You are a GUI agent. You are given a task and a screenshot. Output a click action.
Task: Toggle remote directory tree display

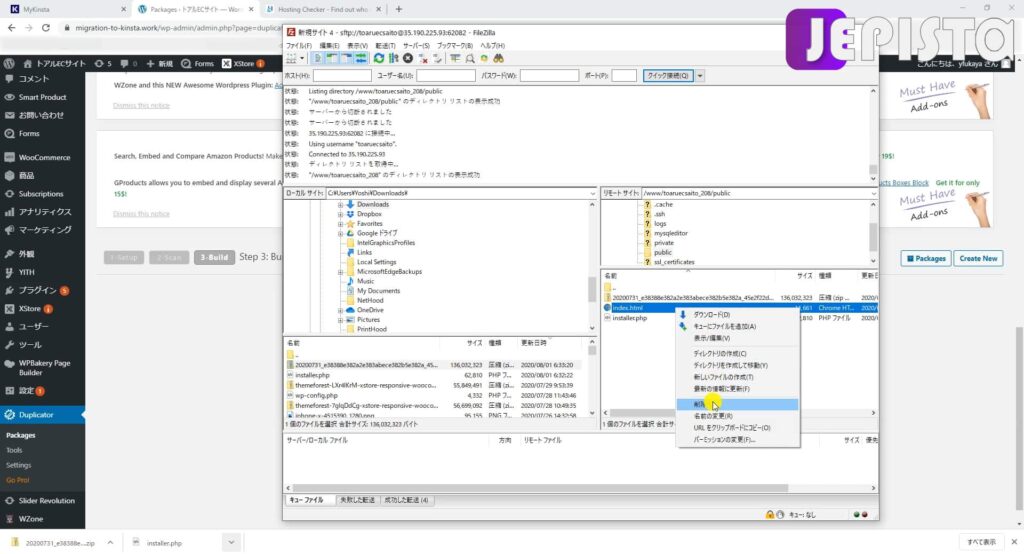(x=346, y=59)
